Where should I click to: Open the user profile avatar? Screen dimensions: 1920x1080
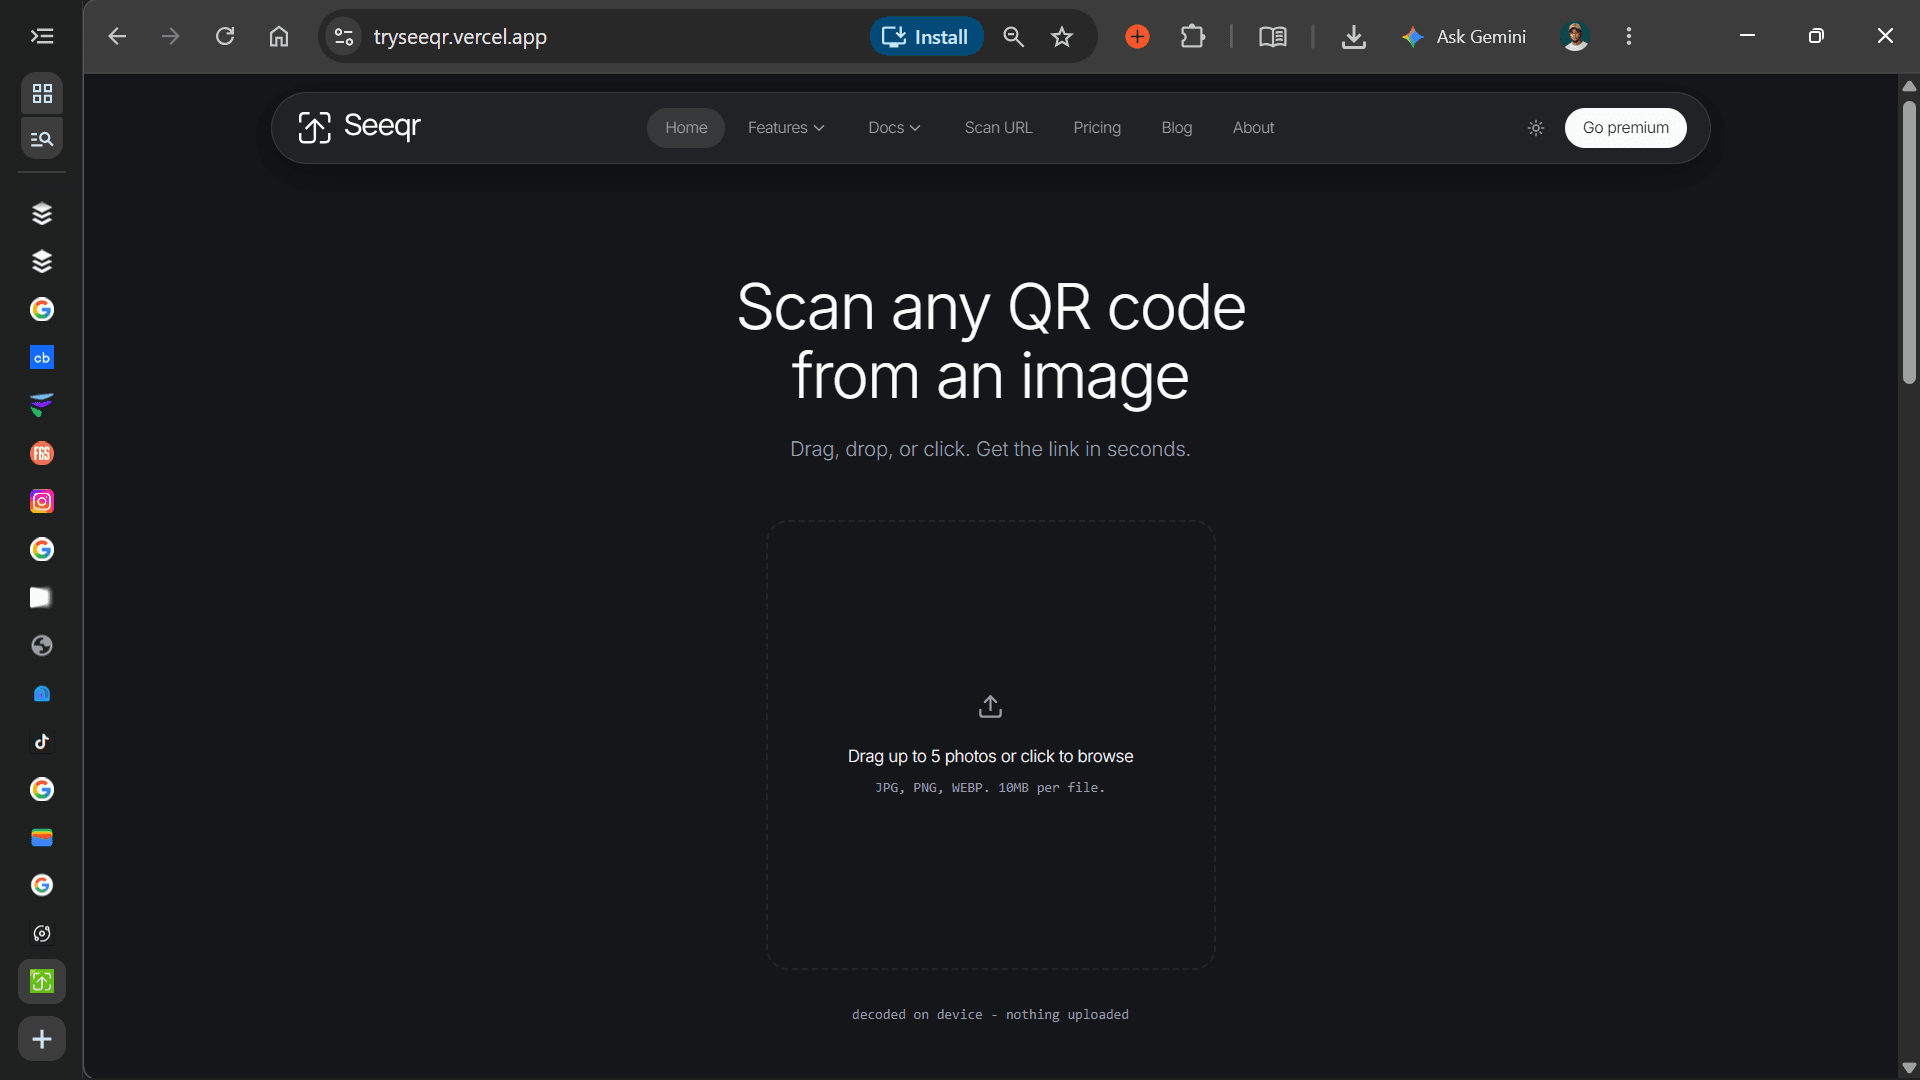(x=1575, y=37)
